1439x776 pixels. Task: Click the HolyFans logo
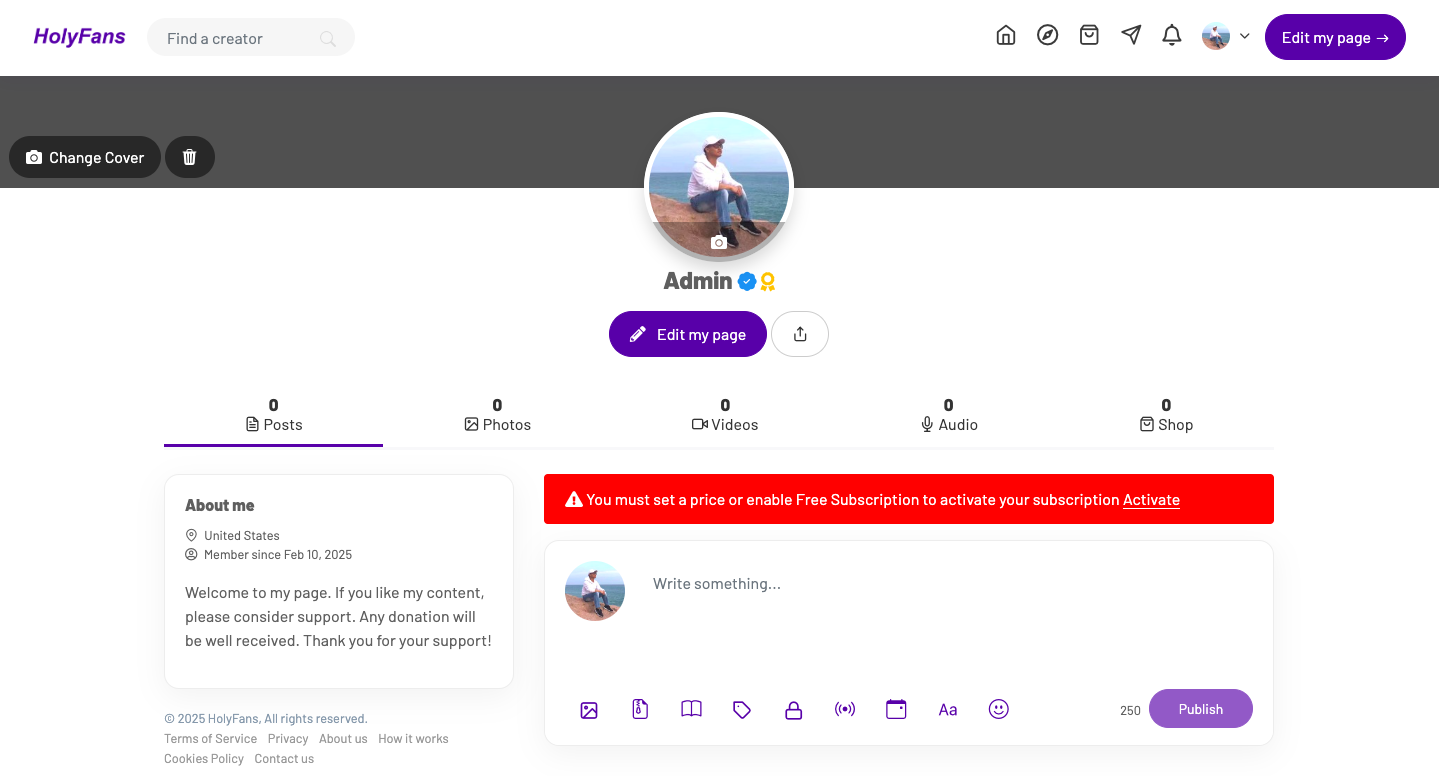pos(80,37)
